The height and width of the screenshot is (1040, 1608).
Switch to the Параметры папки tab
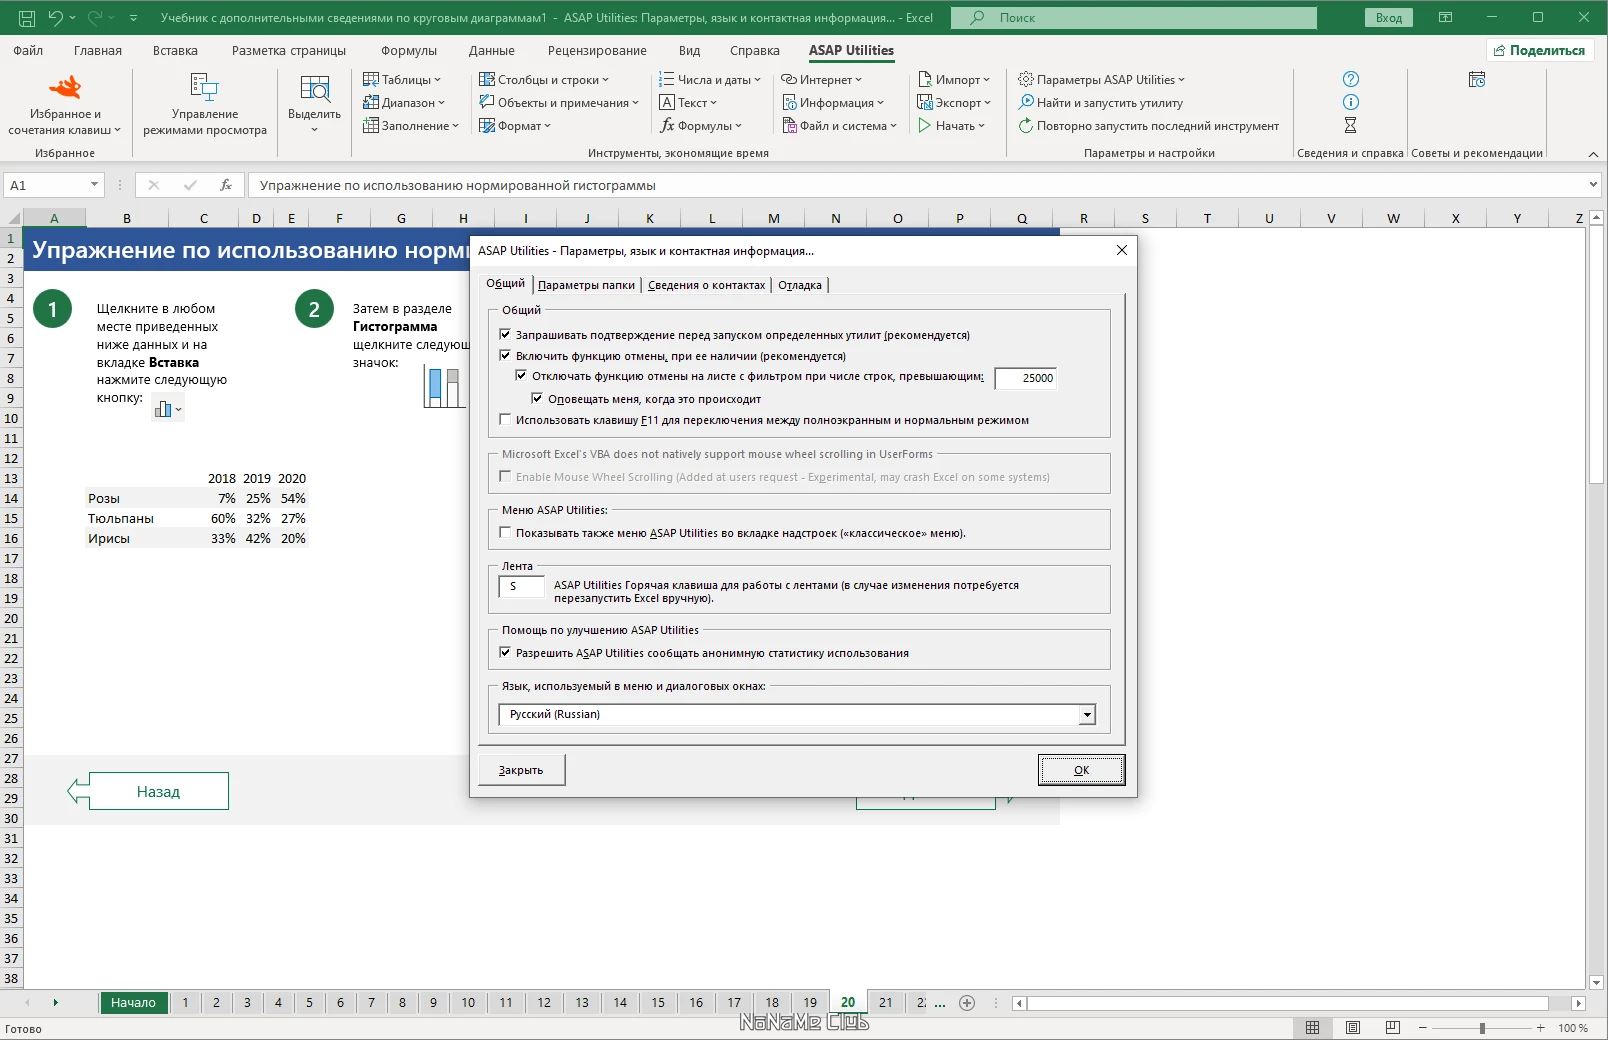[x=586, y=285]
